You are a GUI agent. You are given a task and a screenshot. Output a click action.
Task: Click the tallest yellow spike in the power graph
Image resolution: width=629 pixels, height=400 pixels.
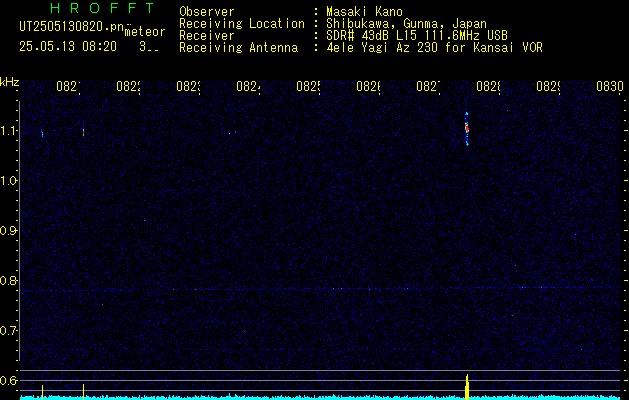tap(467, 387)
